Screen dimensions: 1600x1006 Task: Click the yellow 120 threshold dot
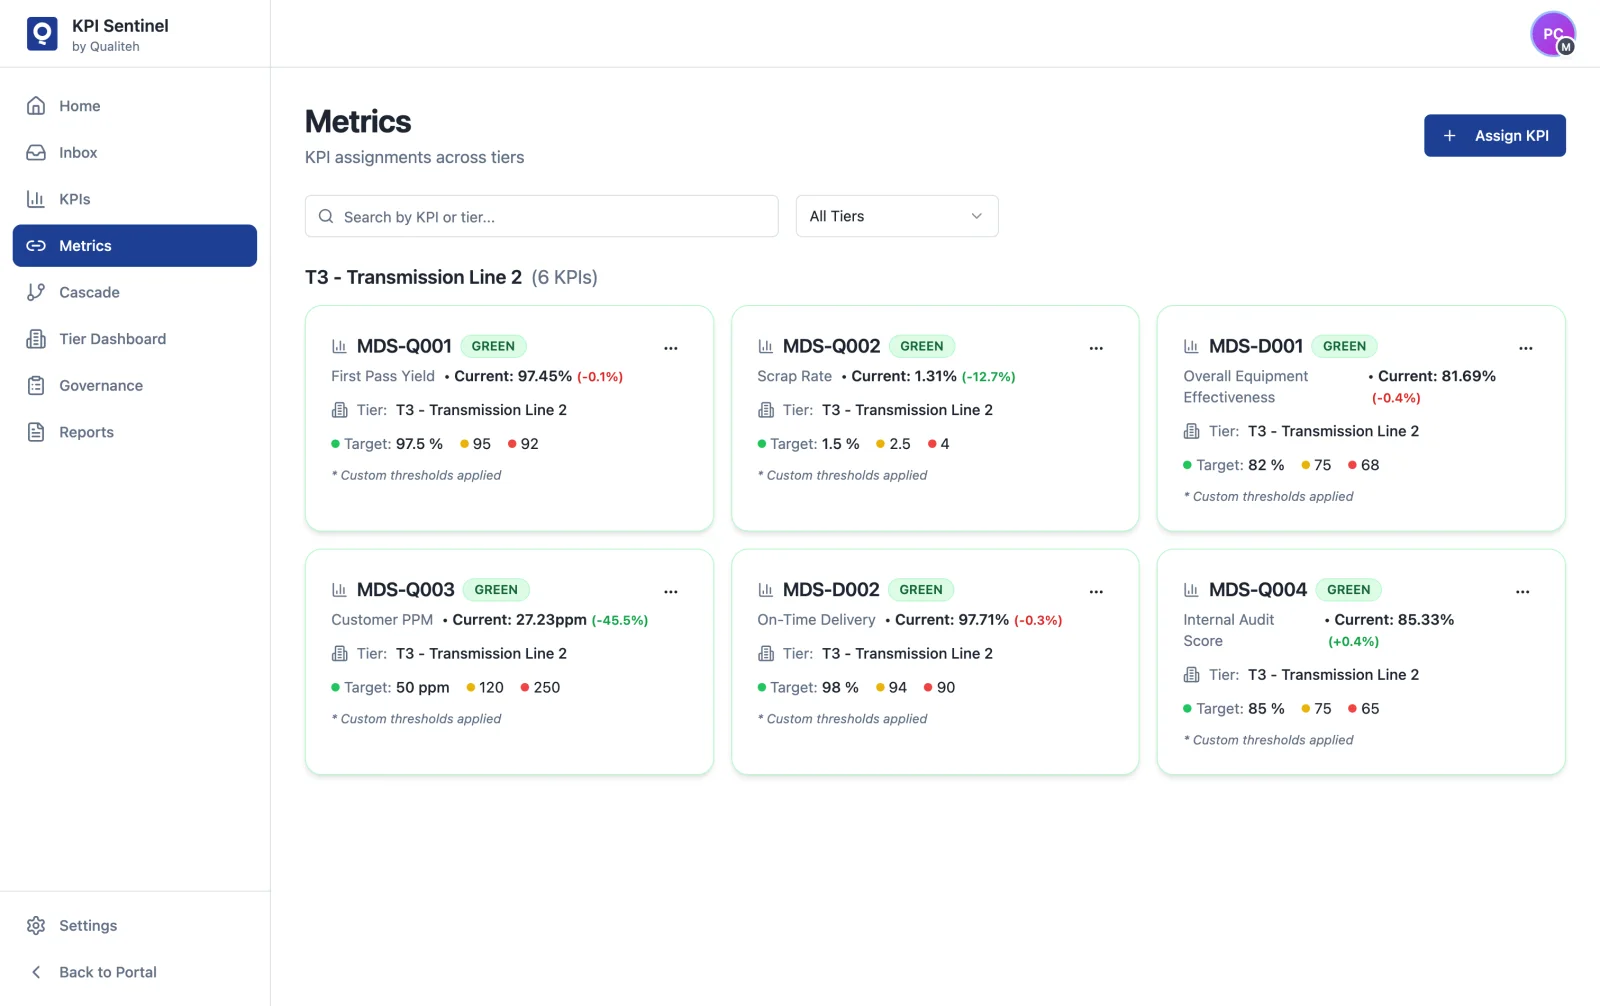(x=471, y=688)
